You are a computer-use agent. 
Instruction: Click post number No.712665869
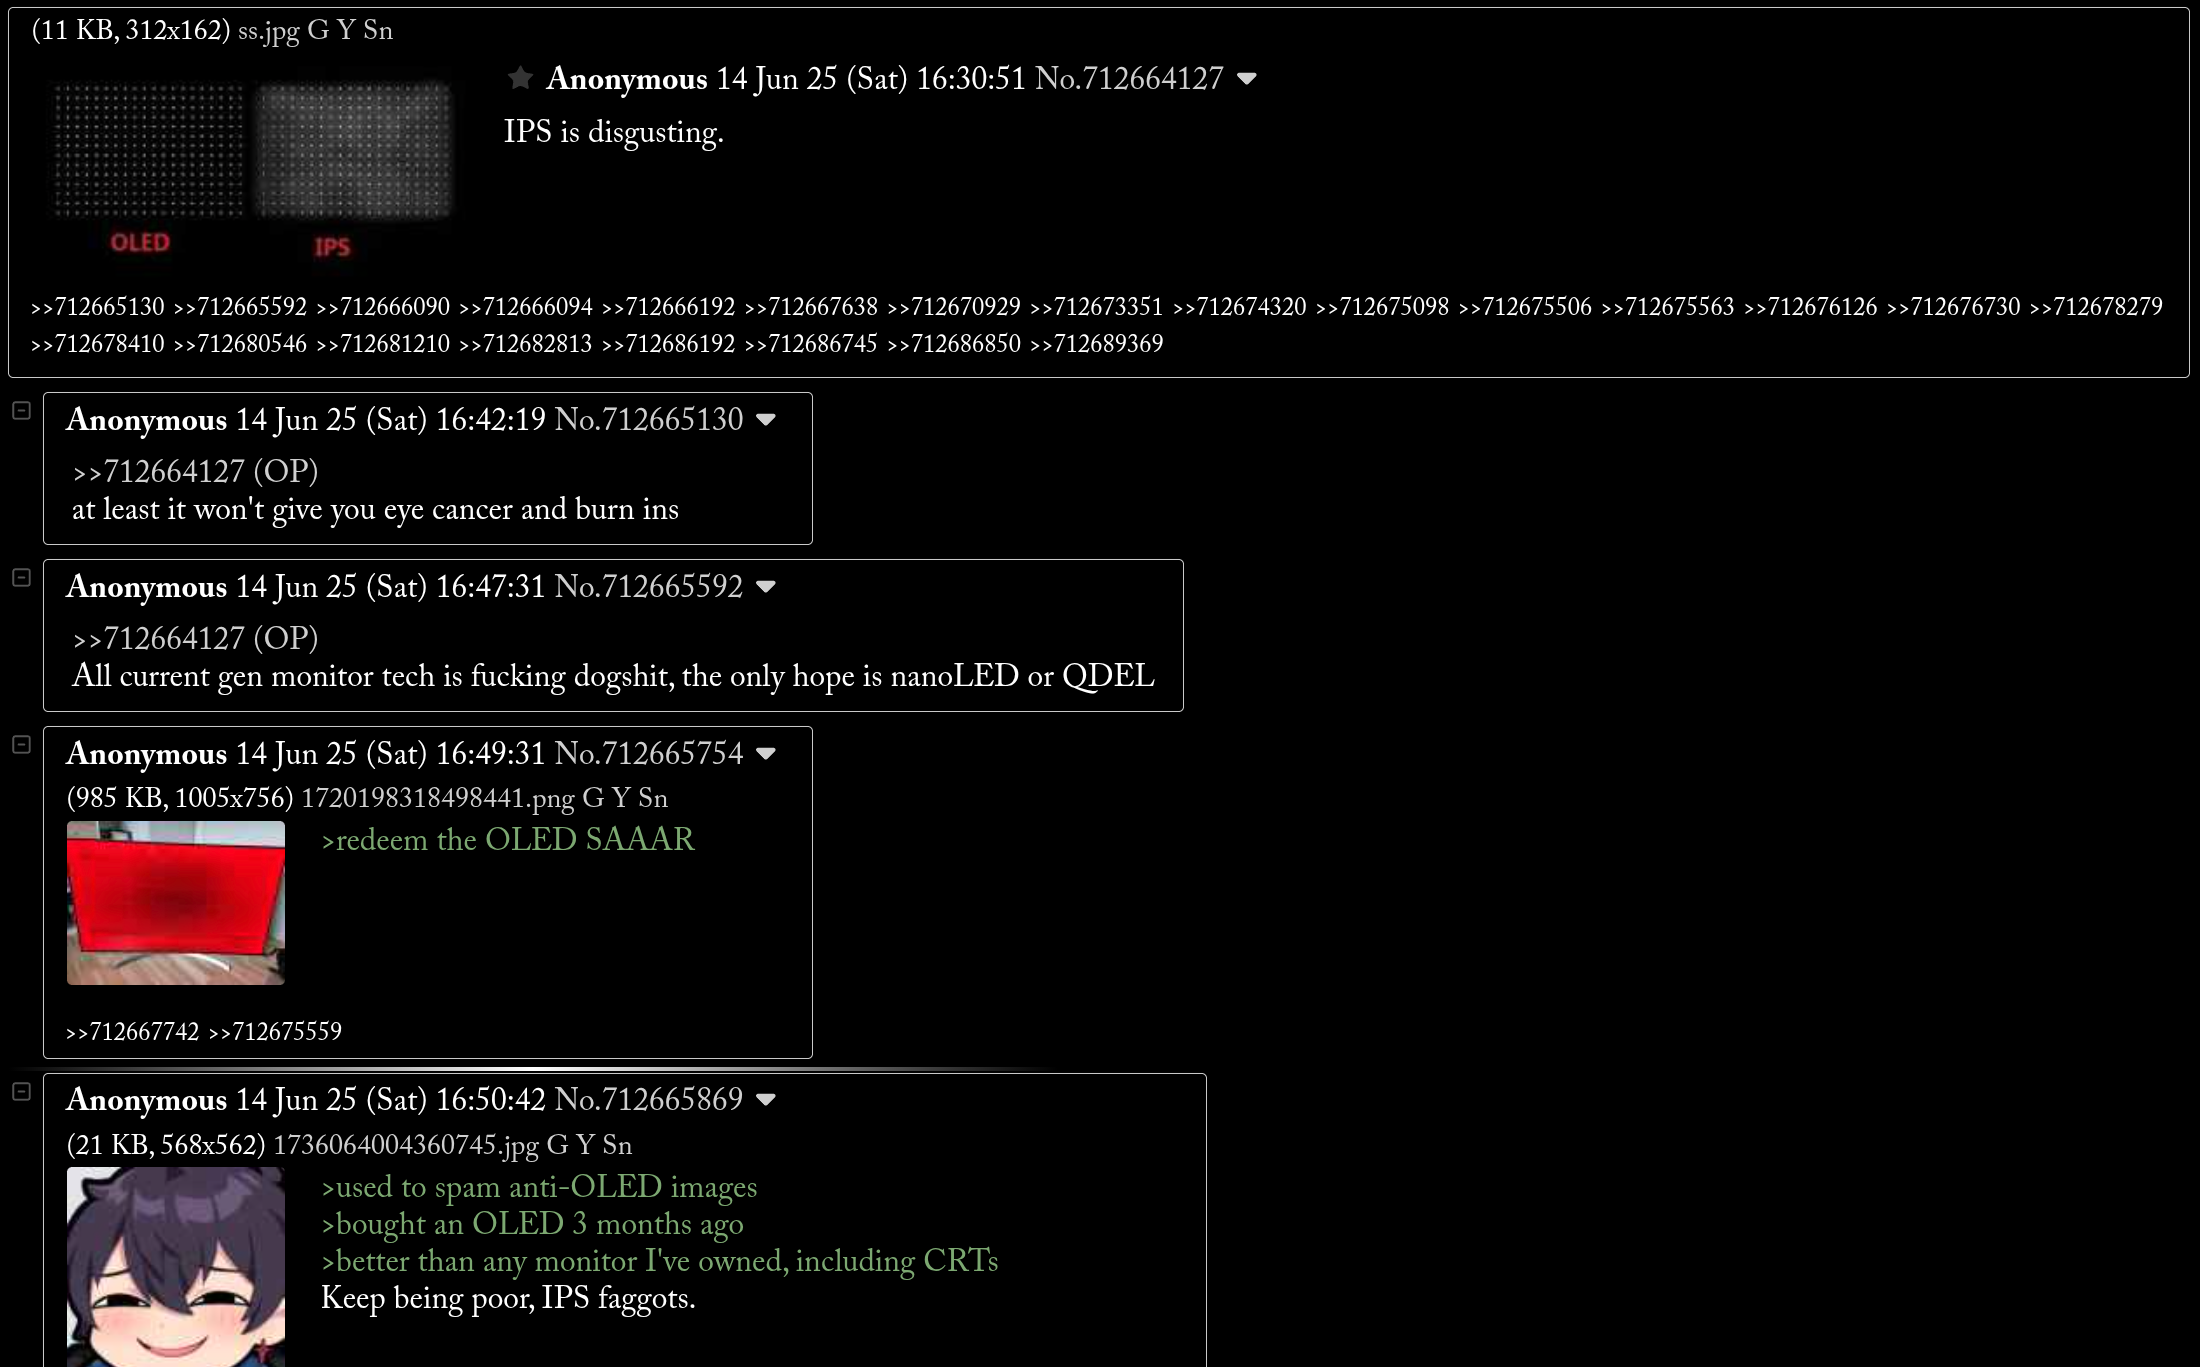point(649,1099)
